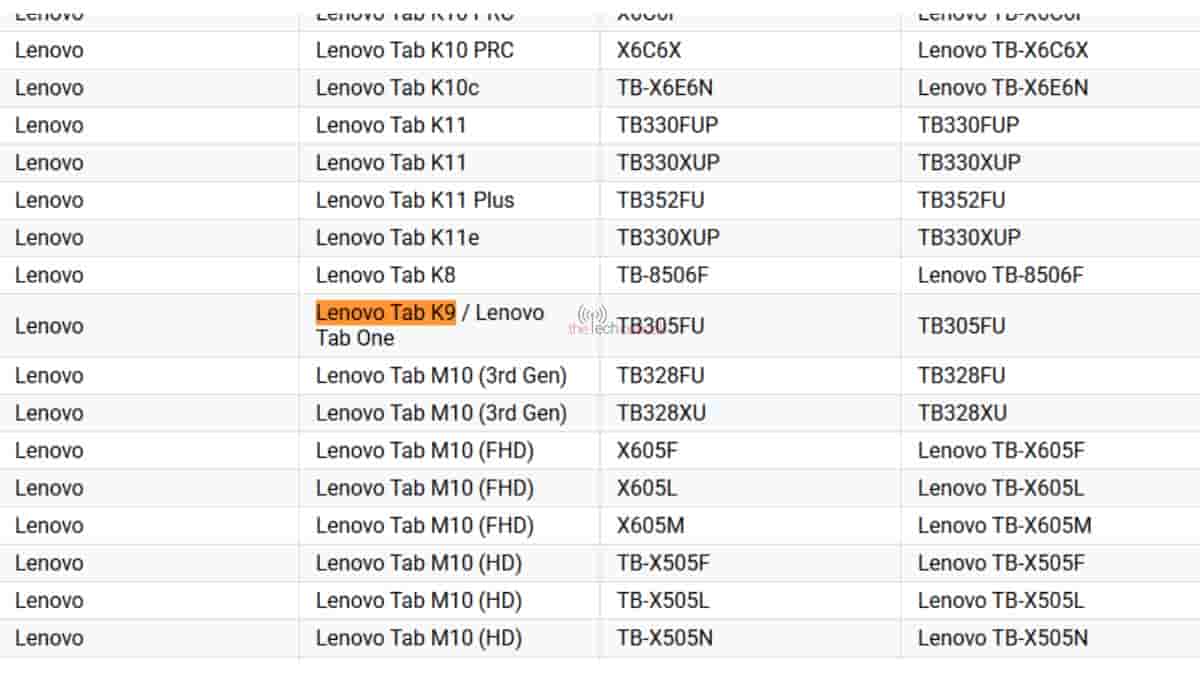Click the highlighted Lenovo Tab K9 text
The width and height of the screenshot is (1200, 675).
385,313
